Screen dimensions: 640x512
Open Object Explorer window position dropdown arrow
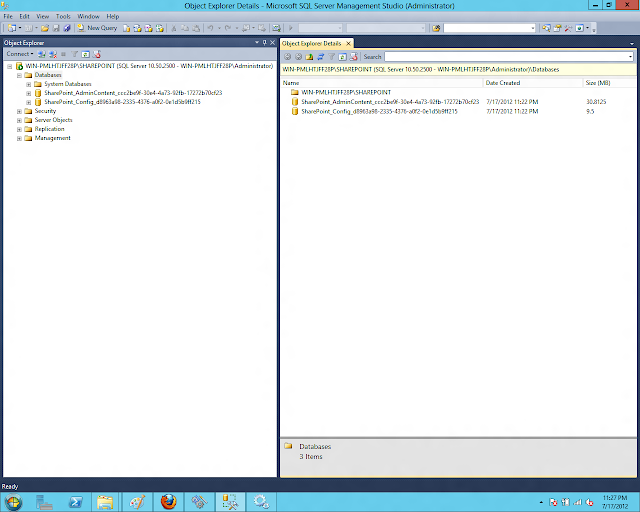click(257, 42)
